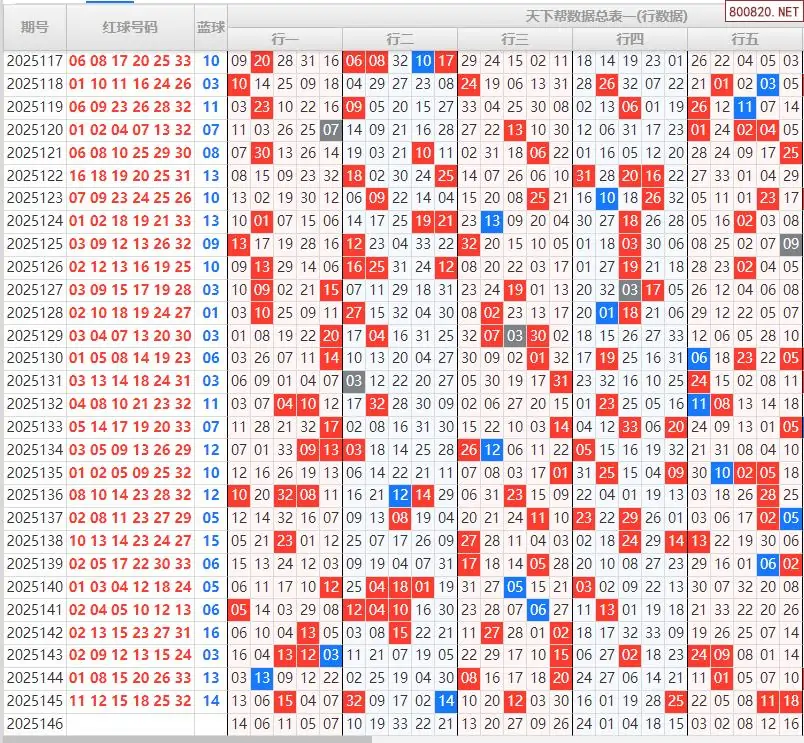Select the 行五 column group header
The width and height of the screenshot is (804, 743).
[745, 39]
